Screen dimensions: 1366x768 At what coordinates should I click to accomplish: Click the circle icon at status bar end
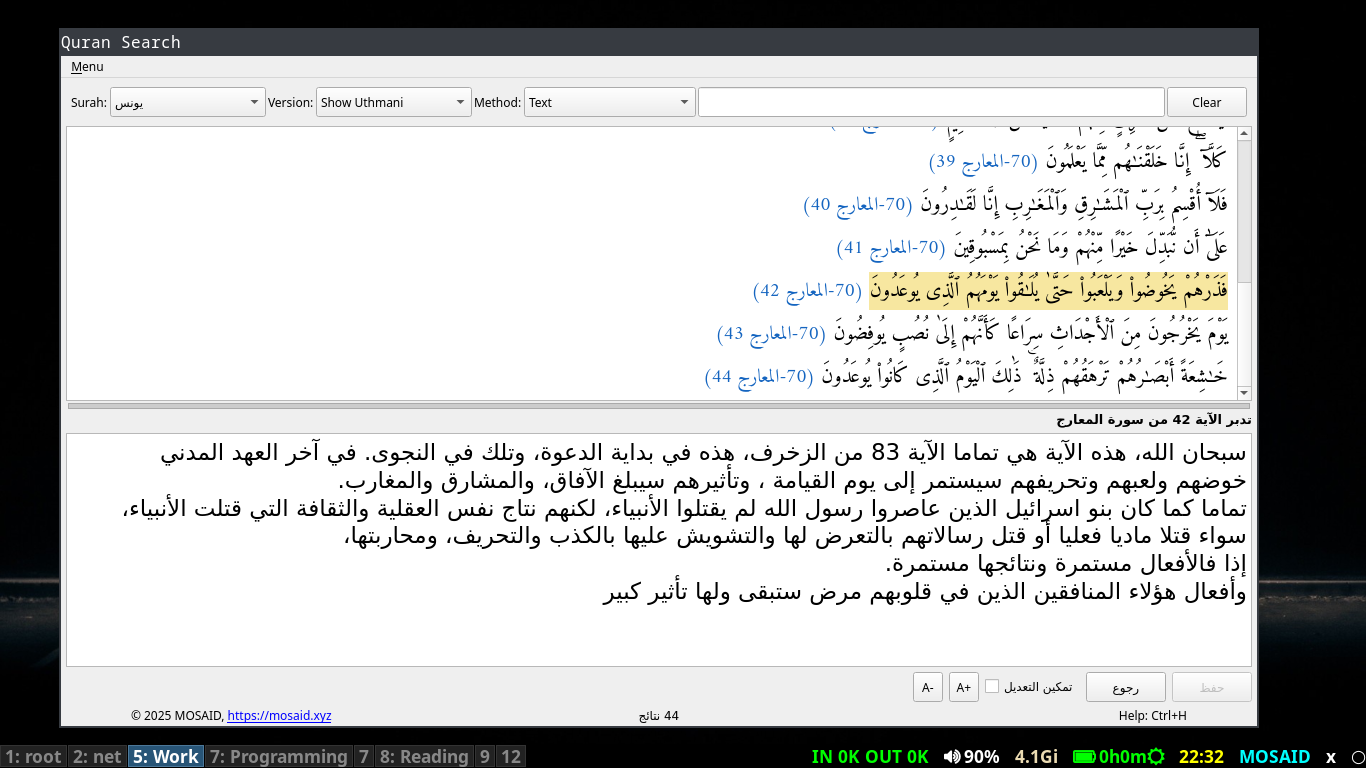pyautogui.click(x=1357, y=757)
